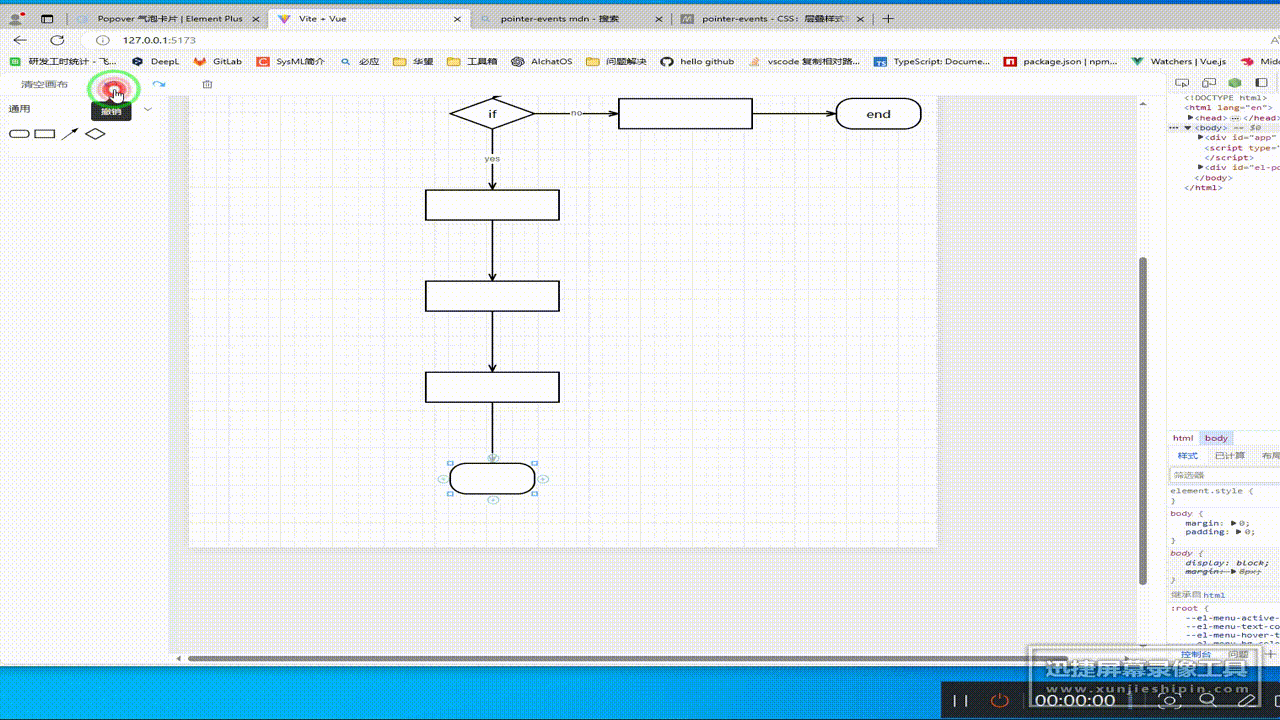Stop recording with red power icon
The width and height of the screenshot is (1280, 720).
999,700
